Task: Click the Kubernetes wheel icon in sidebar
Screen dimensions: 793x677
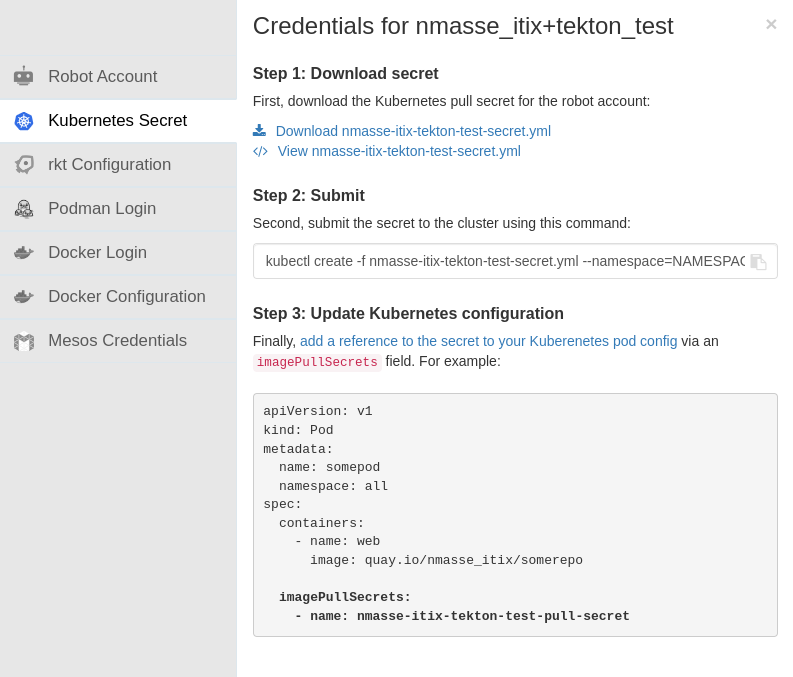Action: 23,121
